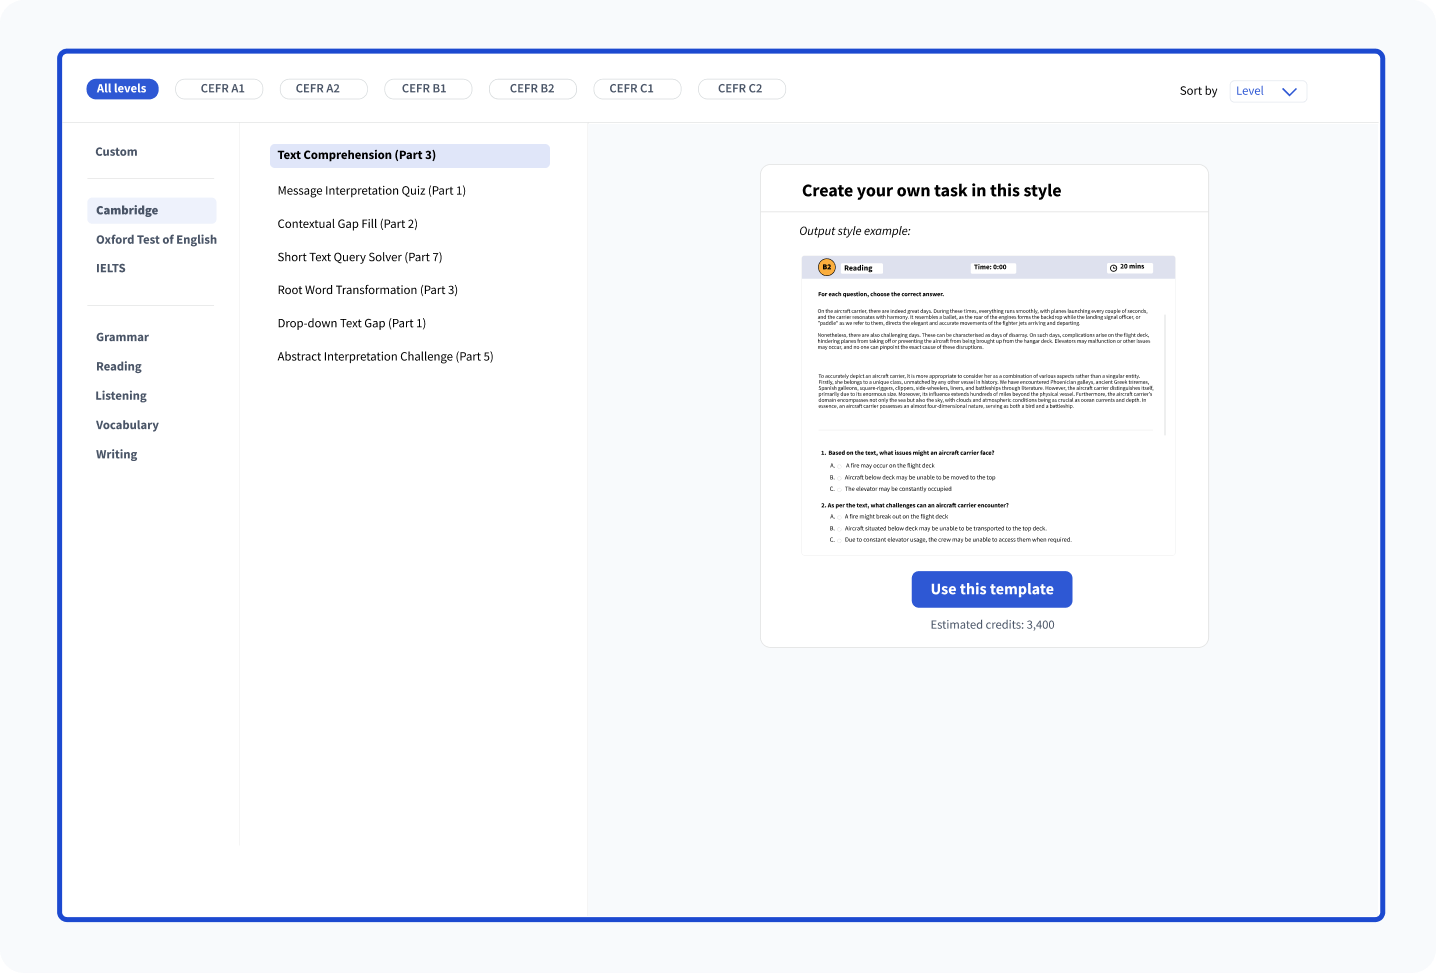
Task: Select the All levels filter pill
Action: [122, 89]
